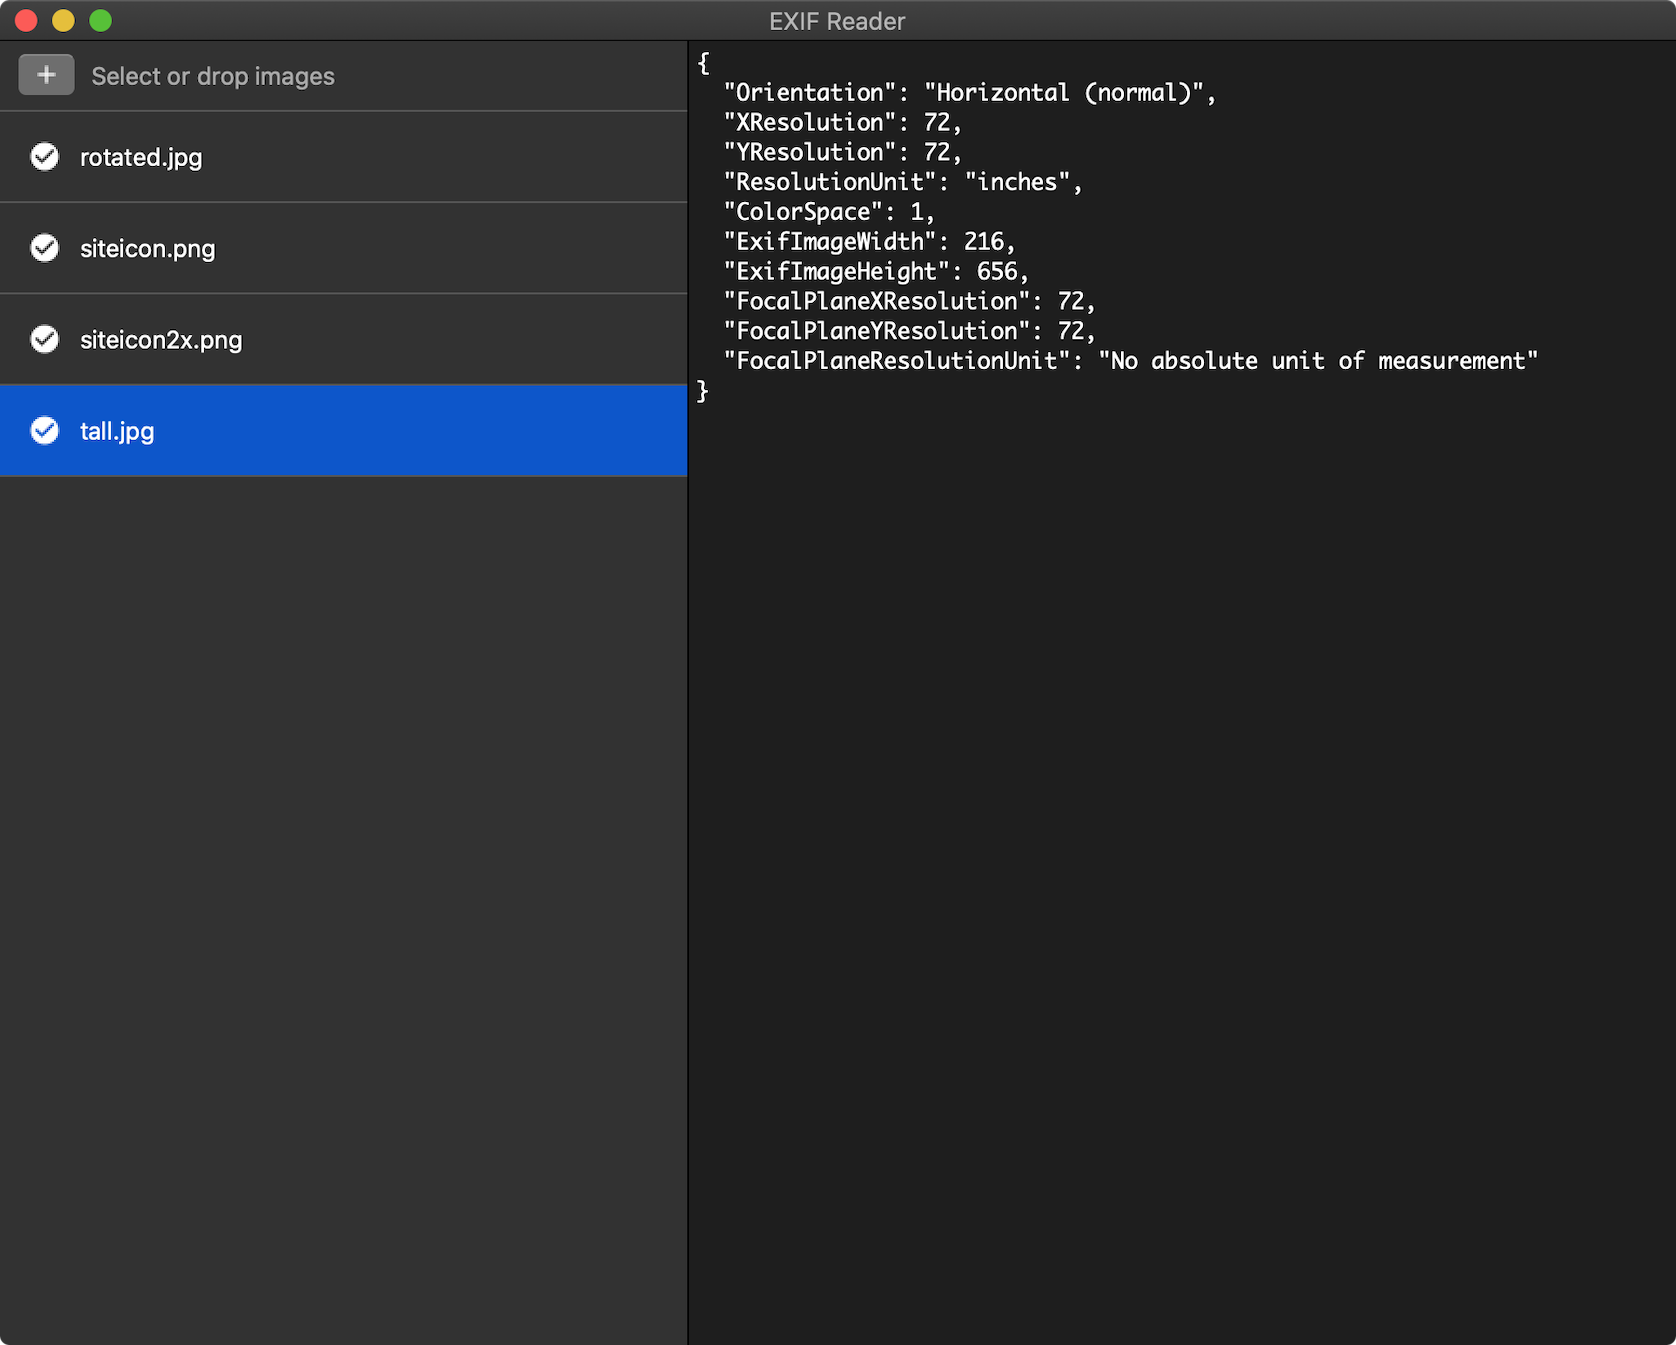Click the "ExifImageWidth": 216 line
Viewport: 1676px width, 1345px height.
point(869,242)
